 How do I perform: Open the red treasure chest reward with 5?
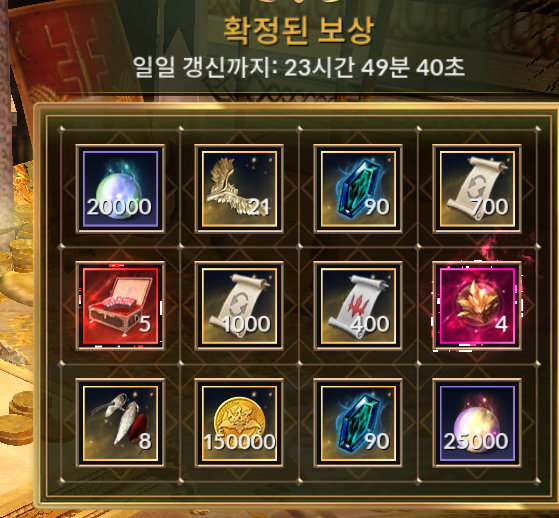(120, 306)
